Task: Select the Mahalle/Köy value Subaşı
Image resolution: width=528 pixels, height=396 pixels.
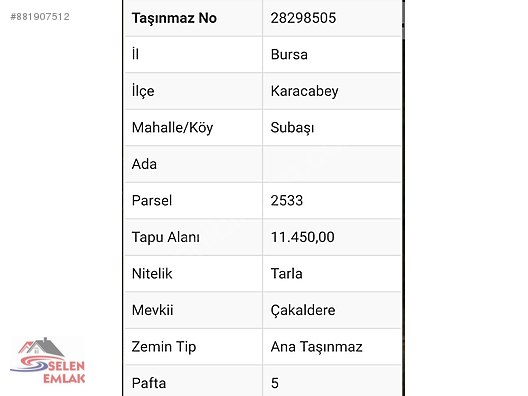Action: [x=292, y=128]
